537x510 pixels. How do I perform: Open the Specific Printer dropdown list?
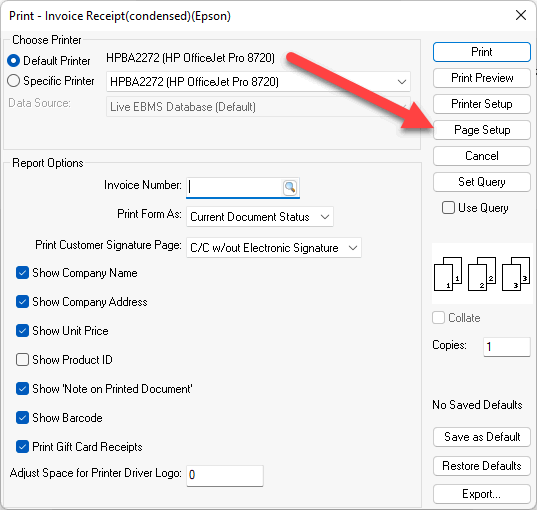coord(258,82)
